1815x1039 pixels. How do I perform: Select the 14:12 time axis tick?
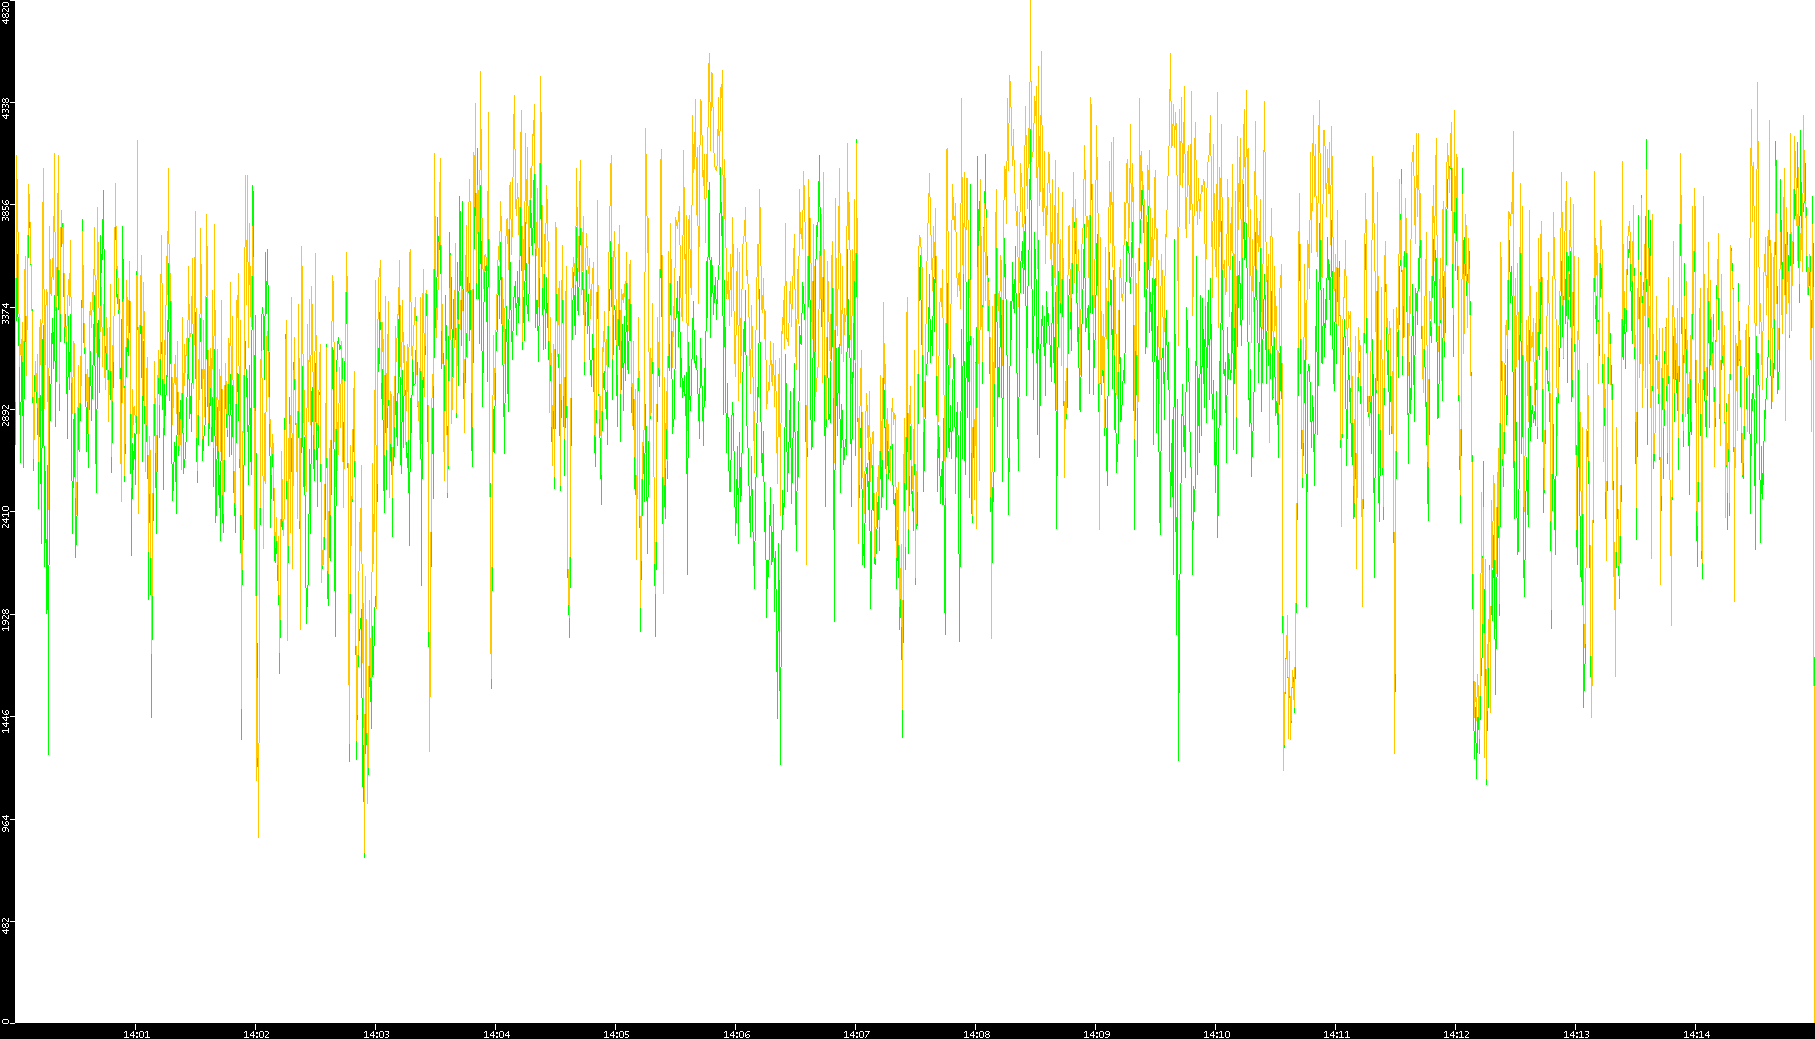click(x=1456, y=1034)
